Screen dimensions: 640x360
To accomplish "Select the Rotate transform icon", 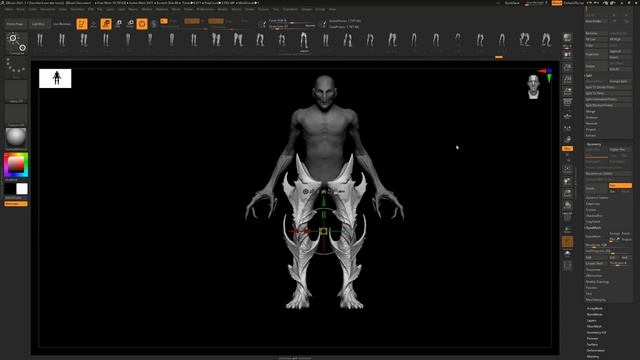I will tap(130, 24).
